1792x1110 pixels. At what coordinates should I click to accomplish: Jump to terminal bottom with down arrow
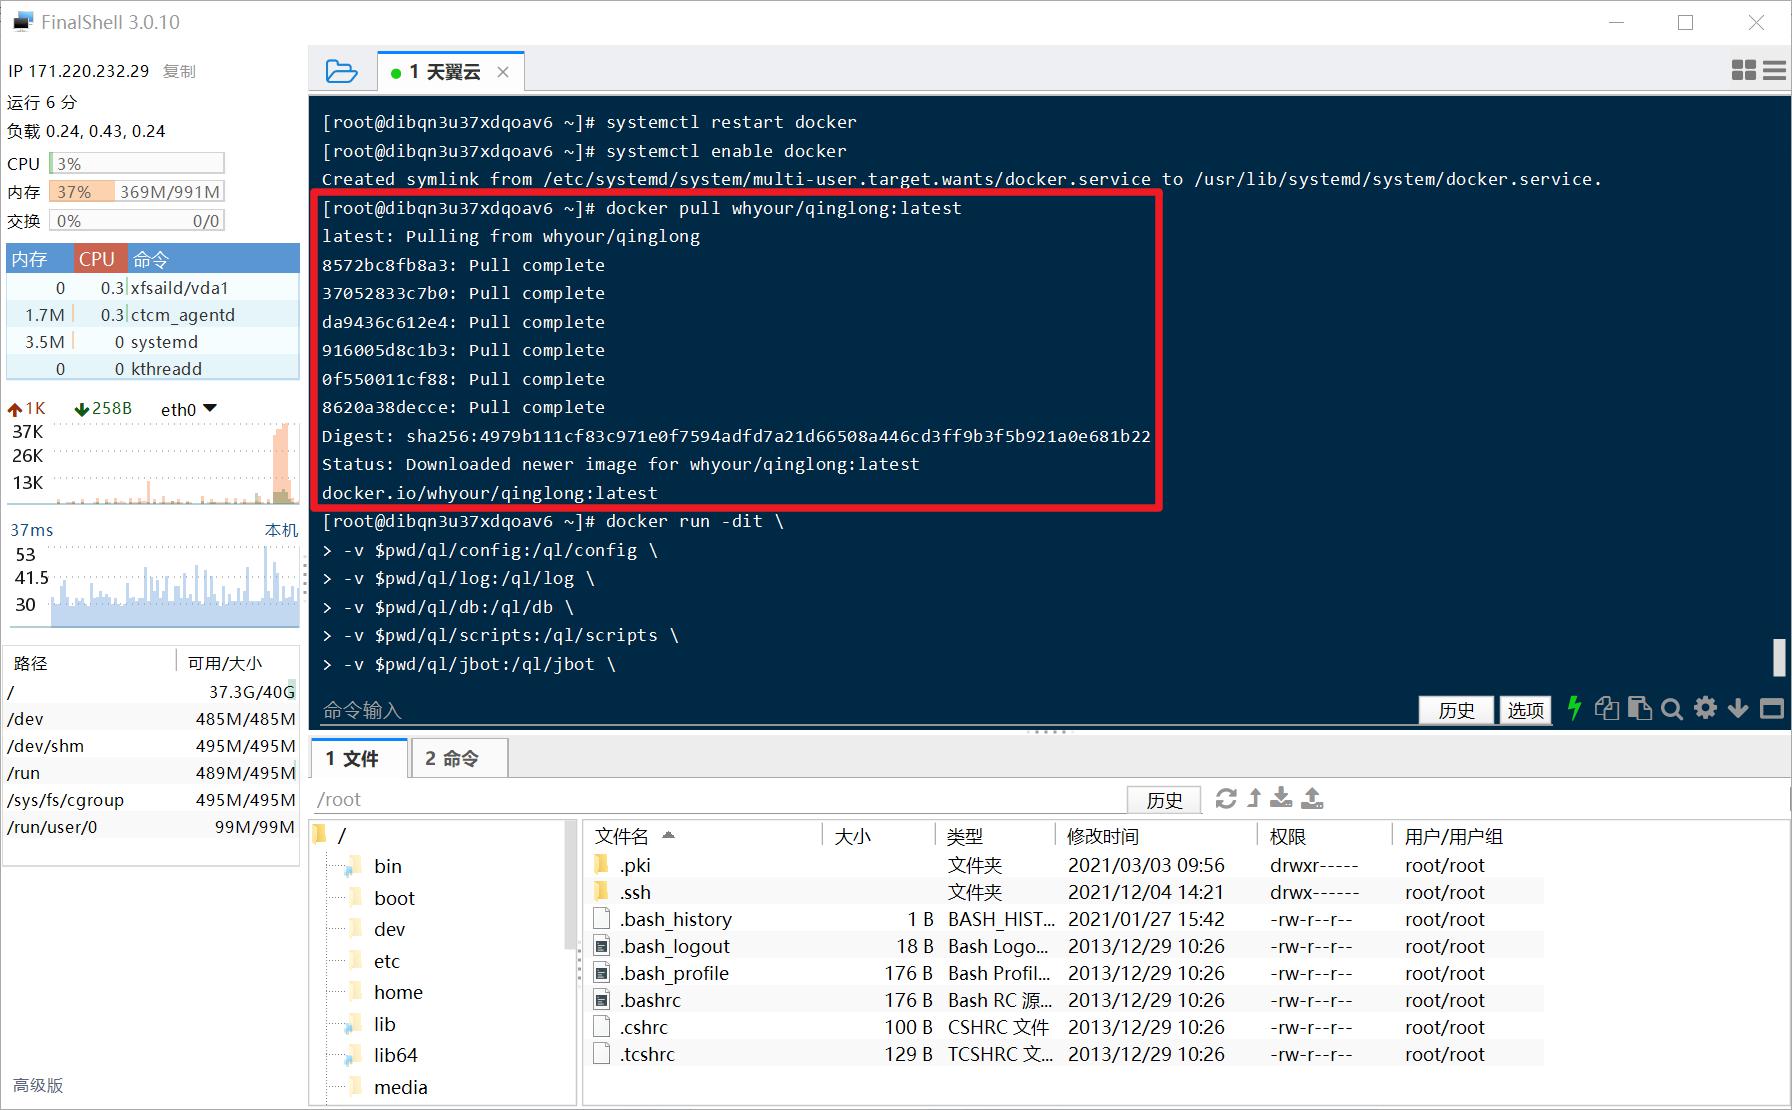click(x=1738, y=708)
